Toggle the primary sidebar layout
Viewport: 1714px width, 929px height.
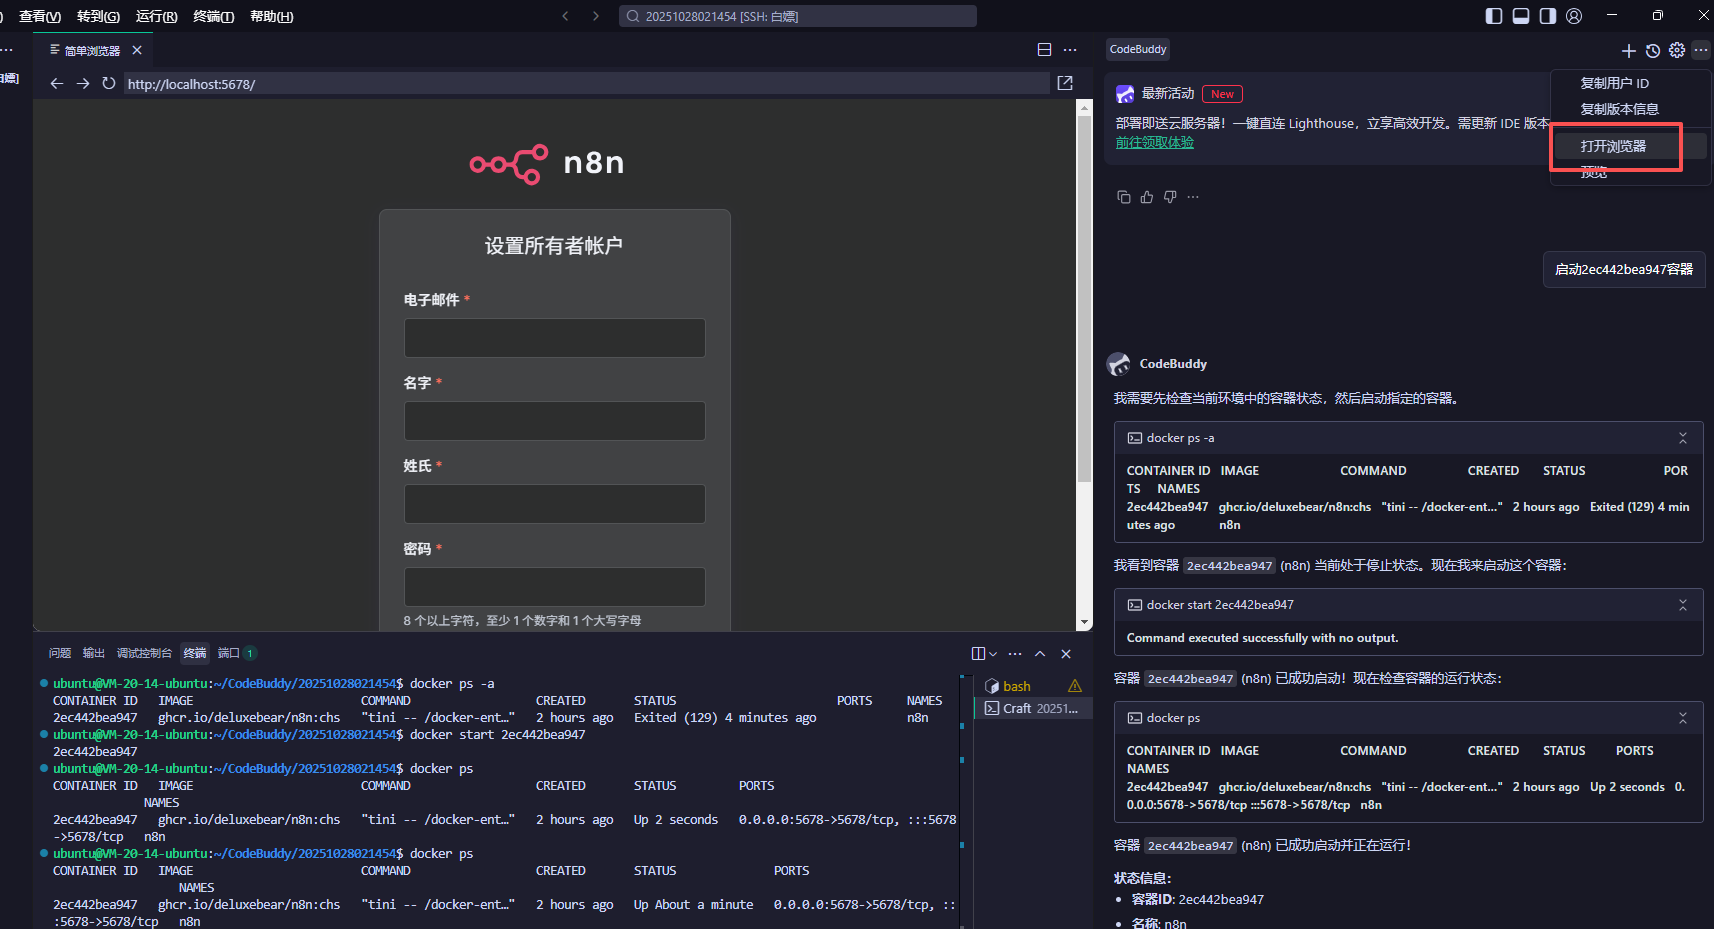coord(1494,16)
